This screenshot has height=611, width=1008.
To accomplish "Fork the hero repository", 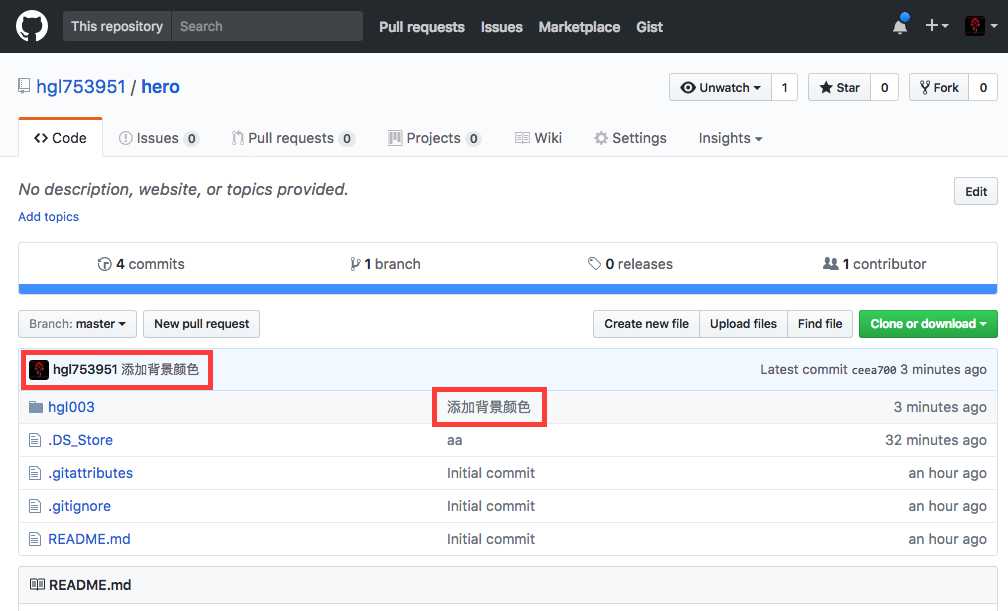I will [939, 88].
